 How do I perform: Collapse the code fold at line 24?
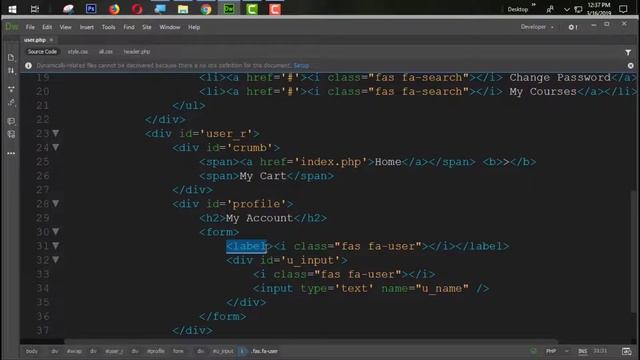56,147
